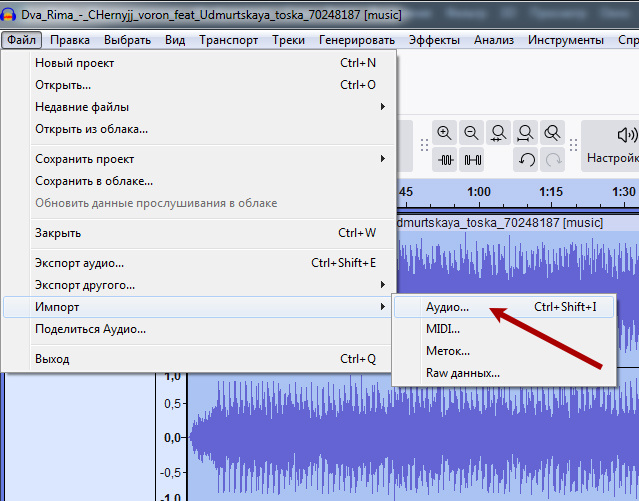
Task: Open the Инструменты menu
Action: click(566, 40)
